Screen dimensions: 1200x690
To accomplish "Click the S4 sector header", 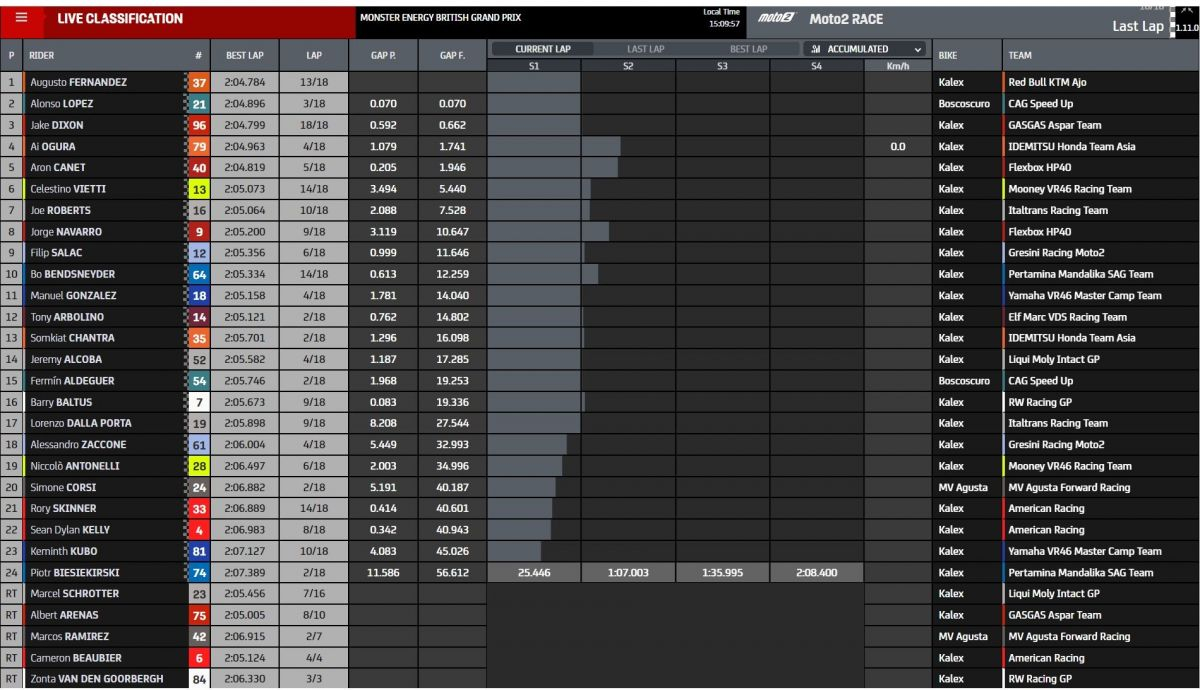I will (817, 66).
